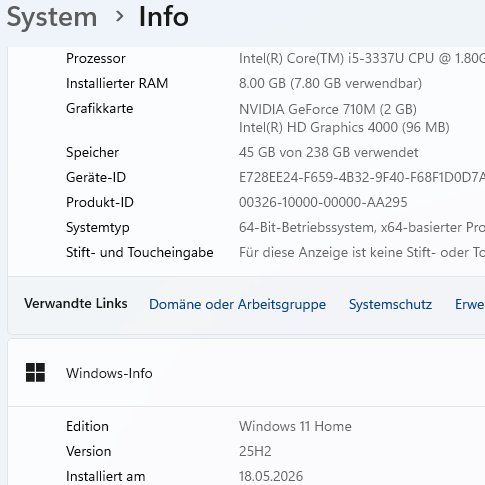Select the Intel HD Graphics 4000 entry
Screen dimensions: 485x485
(x=344, y=127)
